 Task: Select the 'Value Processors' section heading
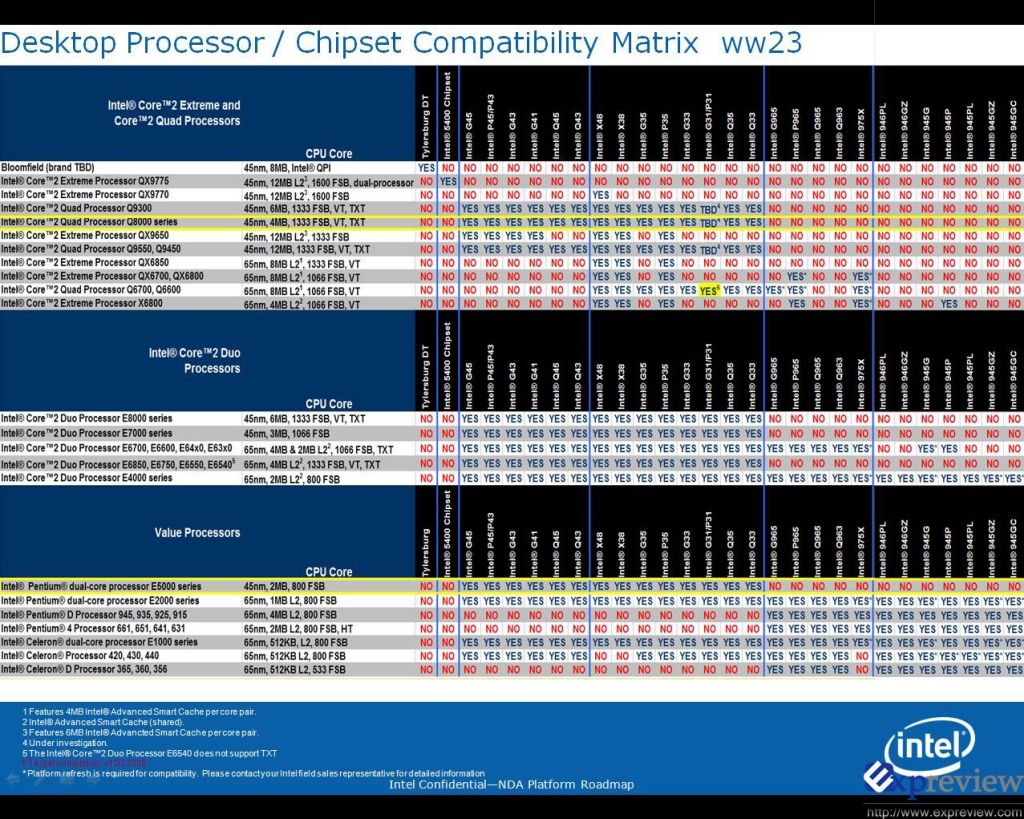(197, 533)
